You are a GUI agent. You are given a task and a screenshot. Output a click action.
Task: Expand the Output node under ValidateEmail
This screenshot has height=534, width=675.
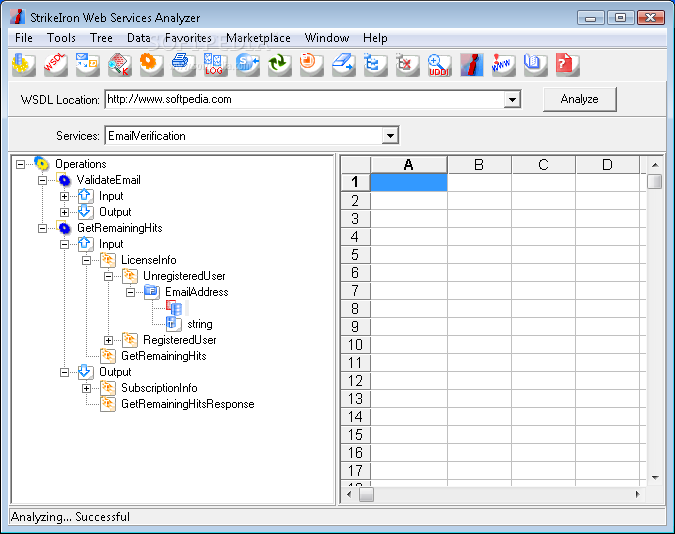tap(64, 212)
